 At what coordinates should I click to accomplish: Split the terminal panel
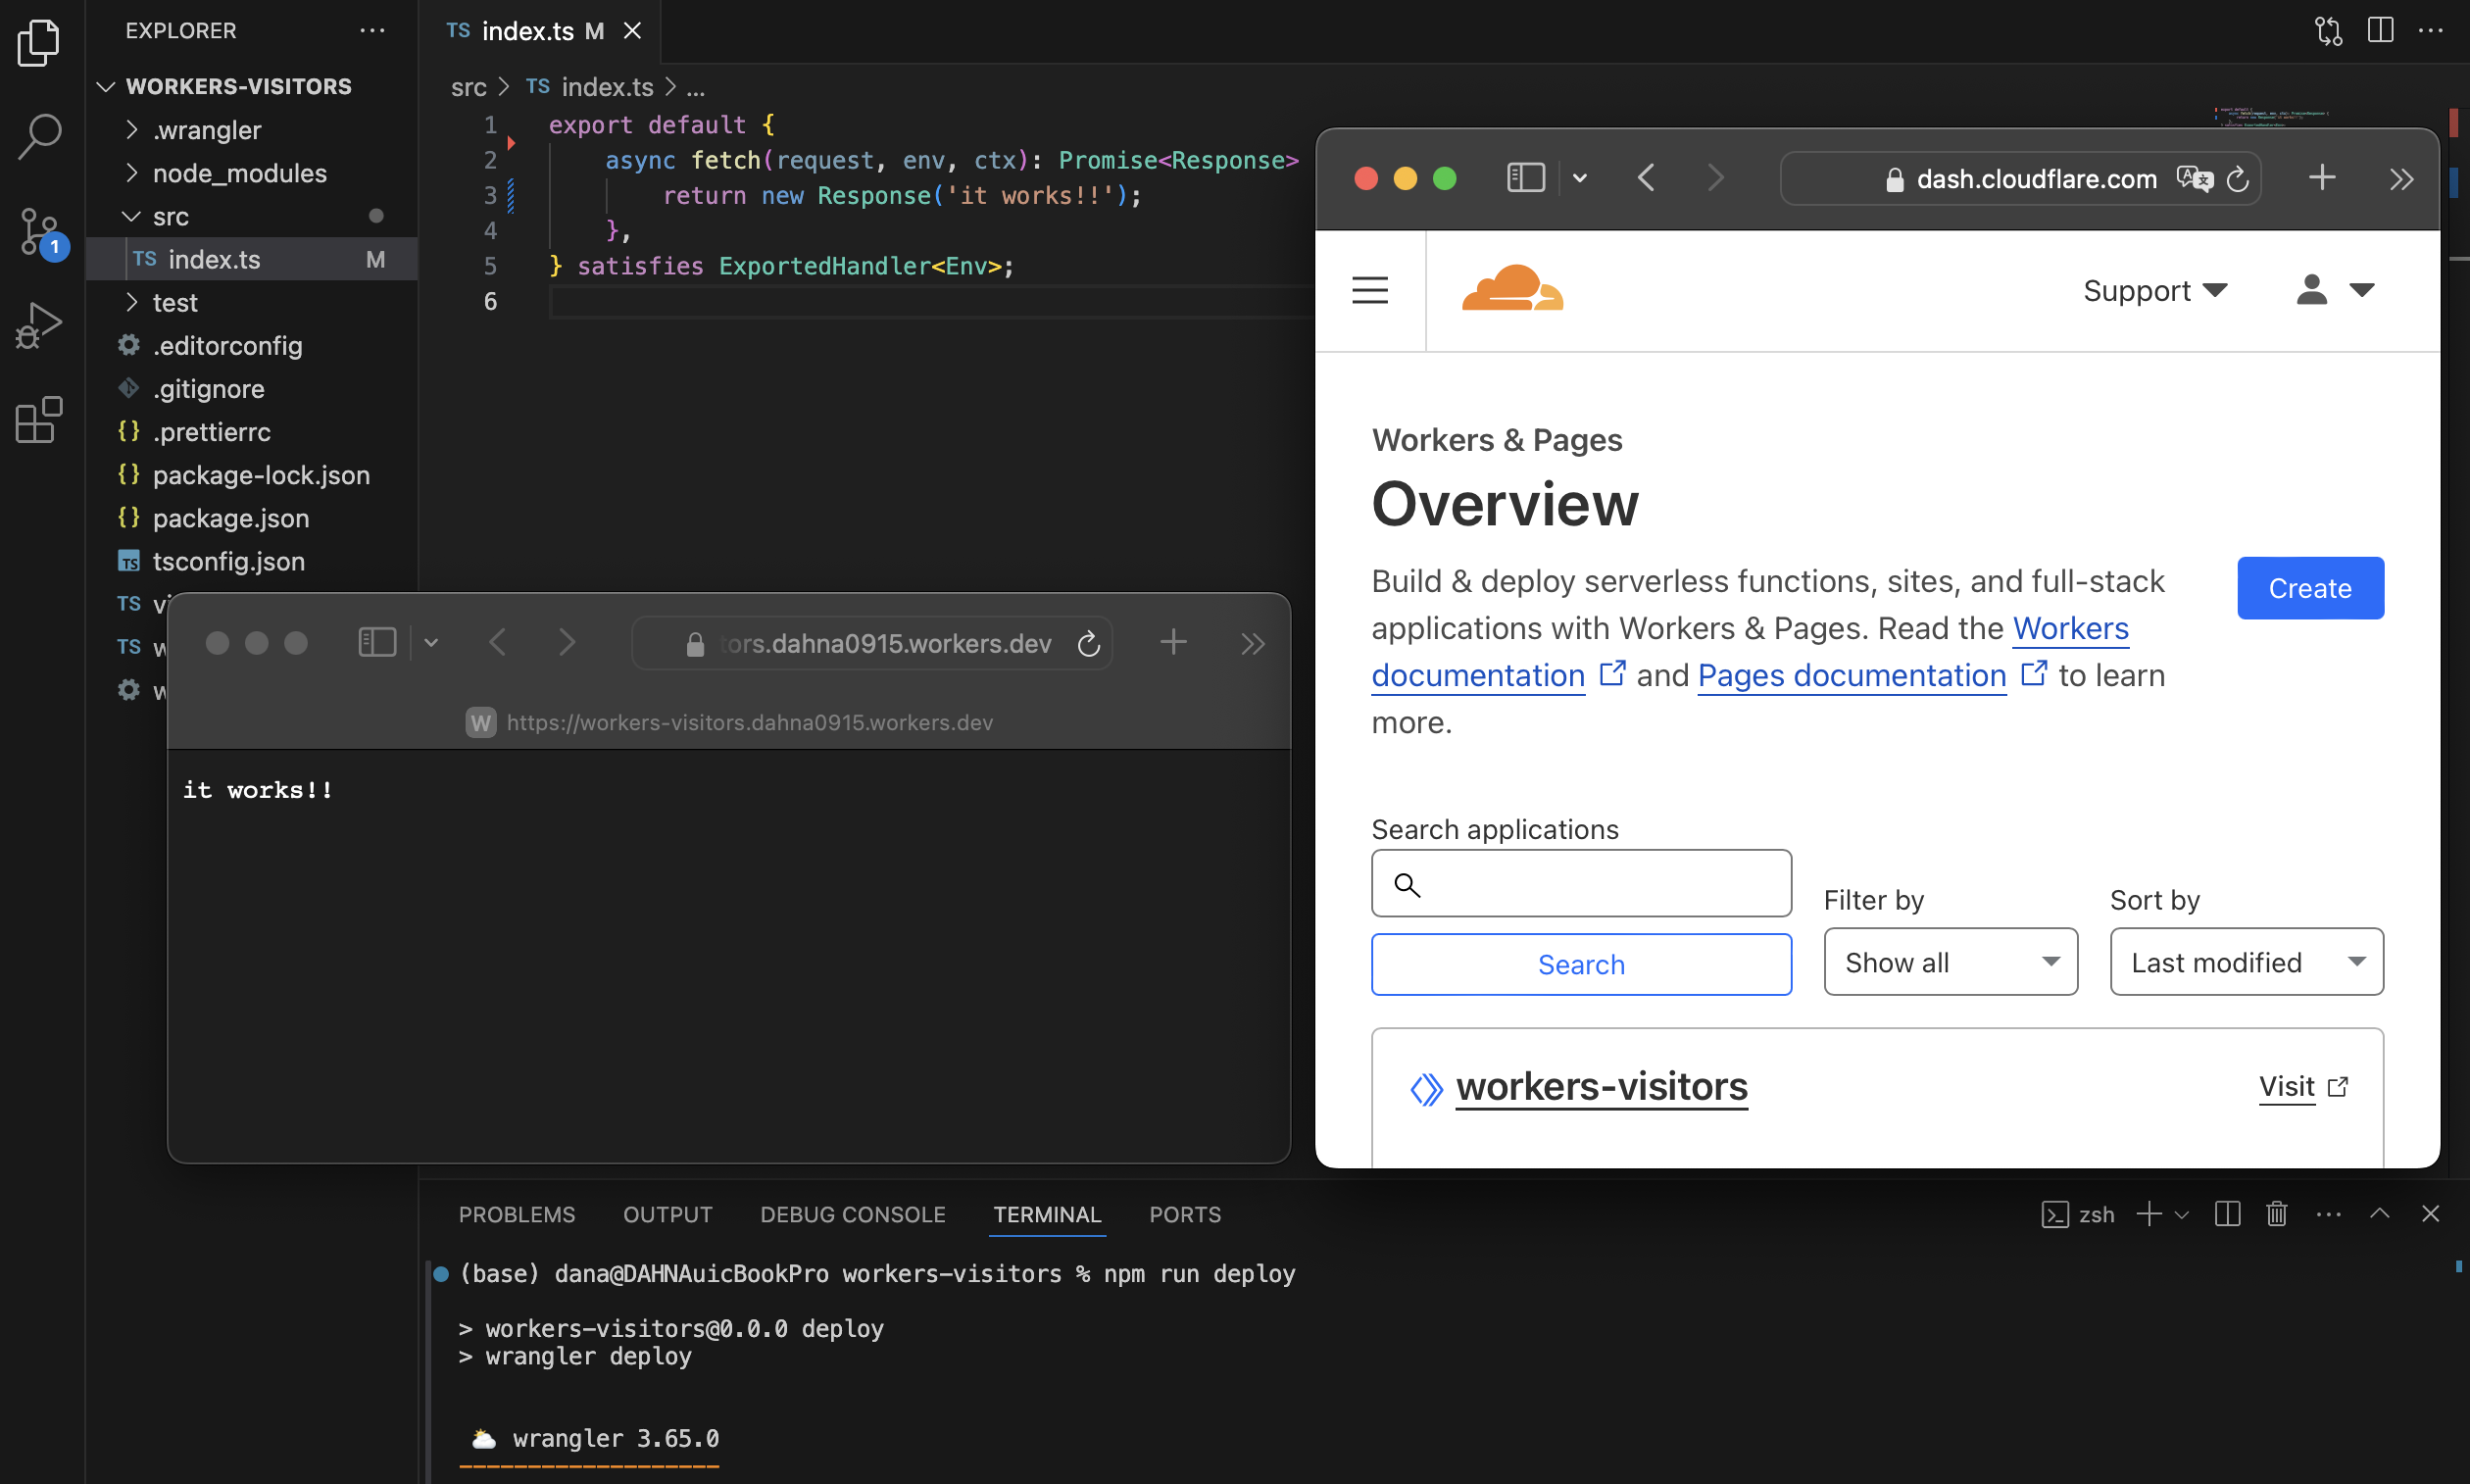coord(2227,1214)
